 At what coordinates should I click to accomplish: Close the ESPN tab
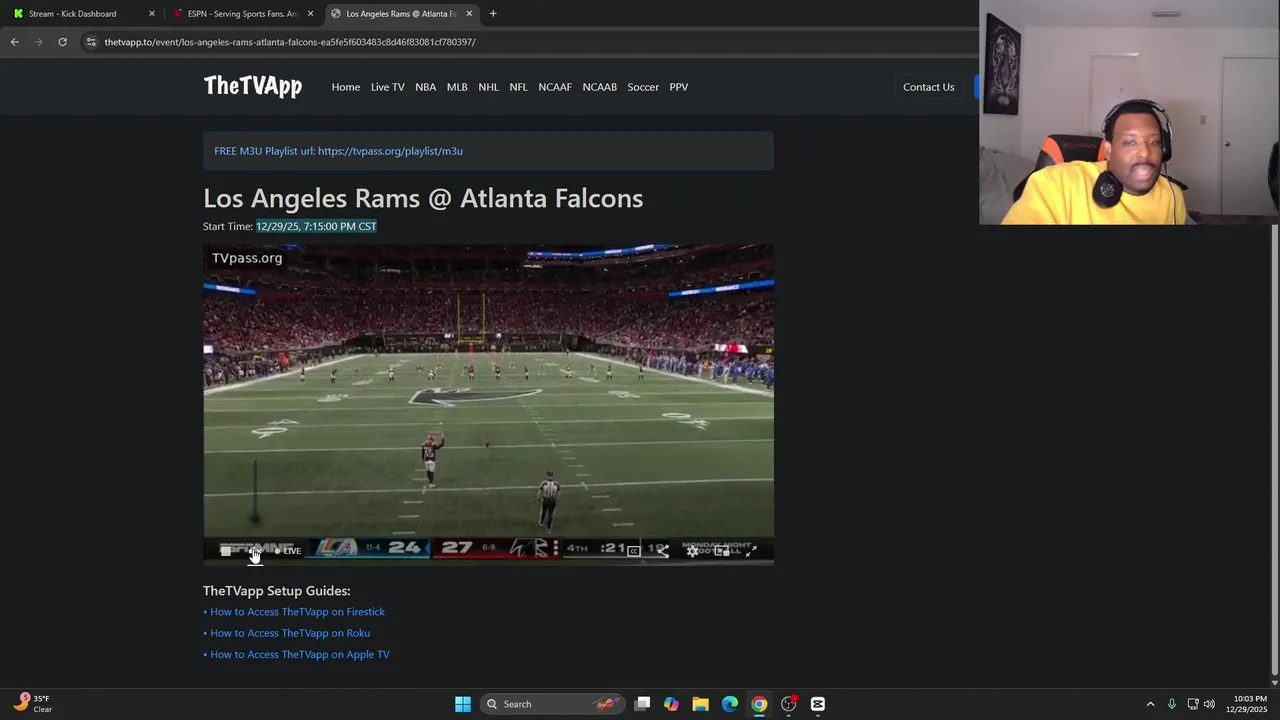point(310,14)
